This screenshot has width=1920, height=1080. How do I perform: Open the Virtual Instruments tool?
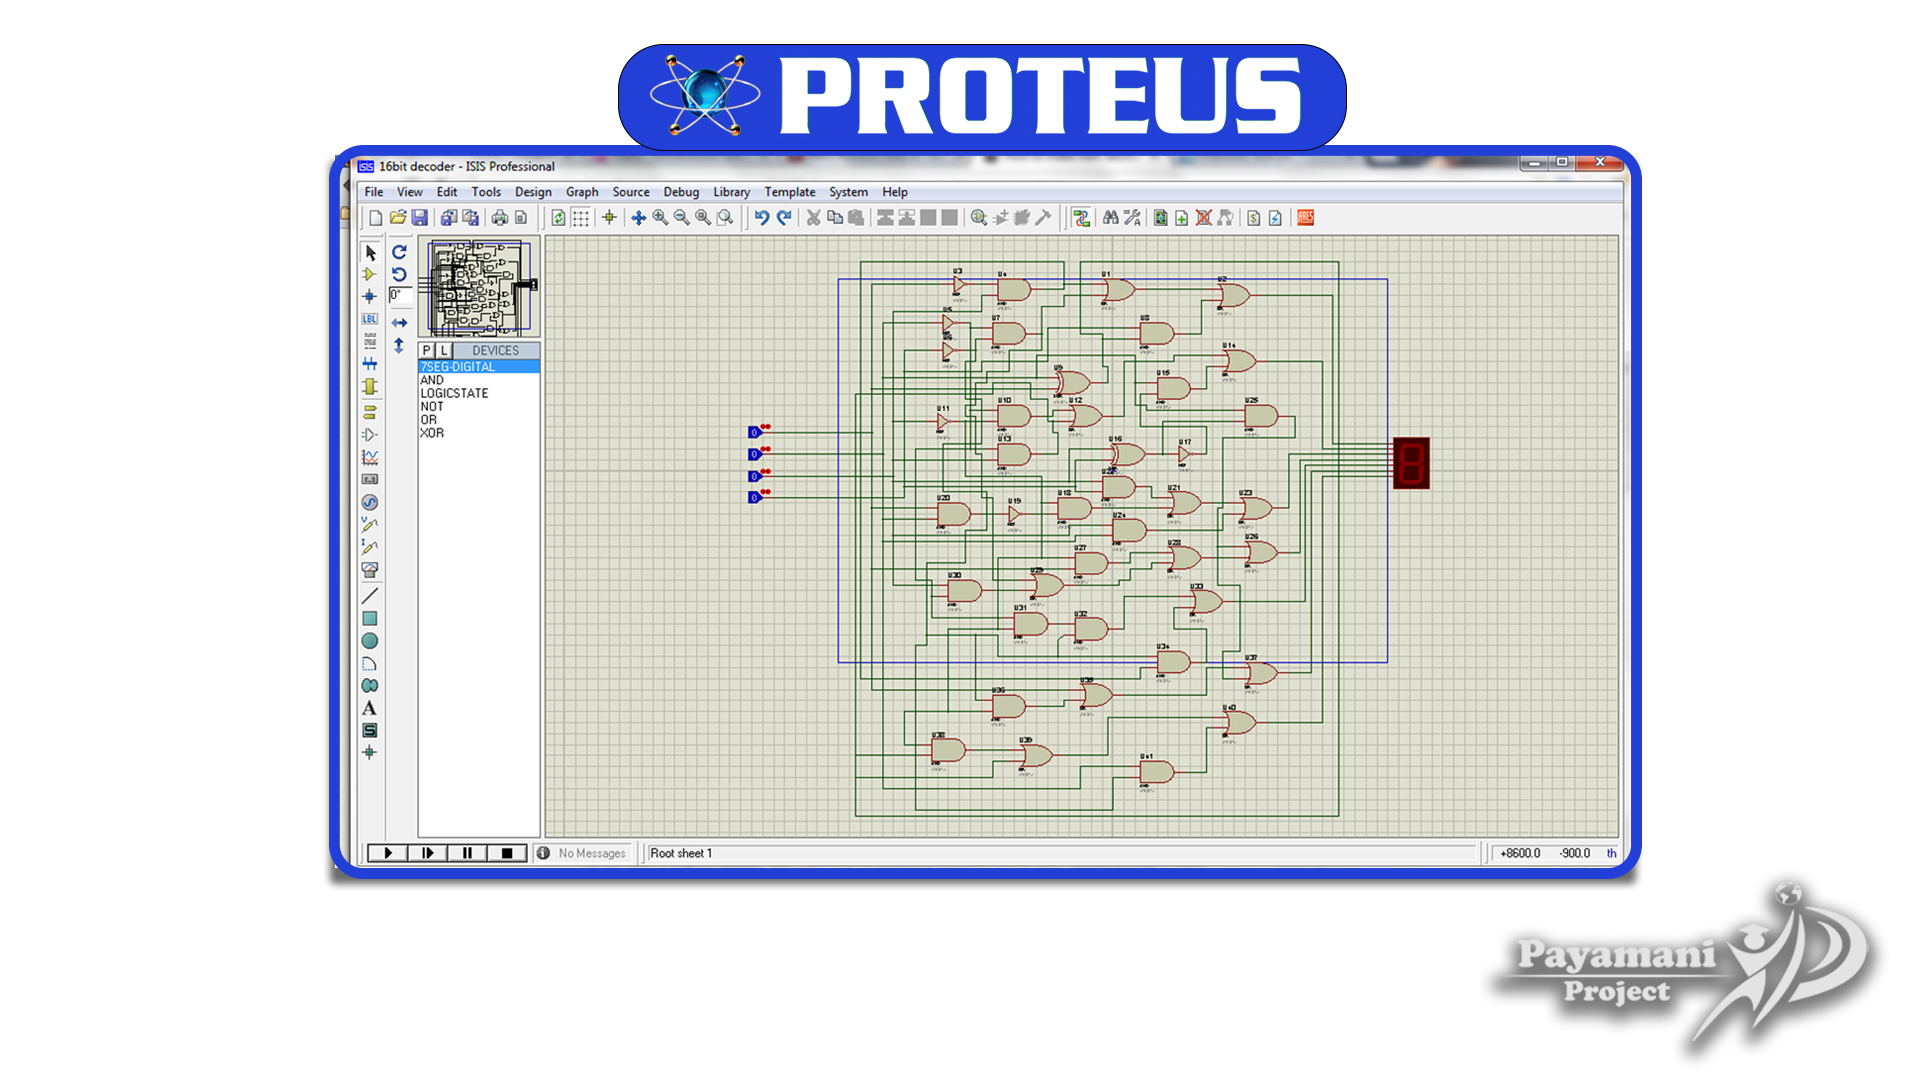(x=370, y=570)
